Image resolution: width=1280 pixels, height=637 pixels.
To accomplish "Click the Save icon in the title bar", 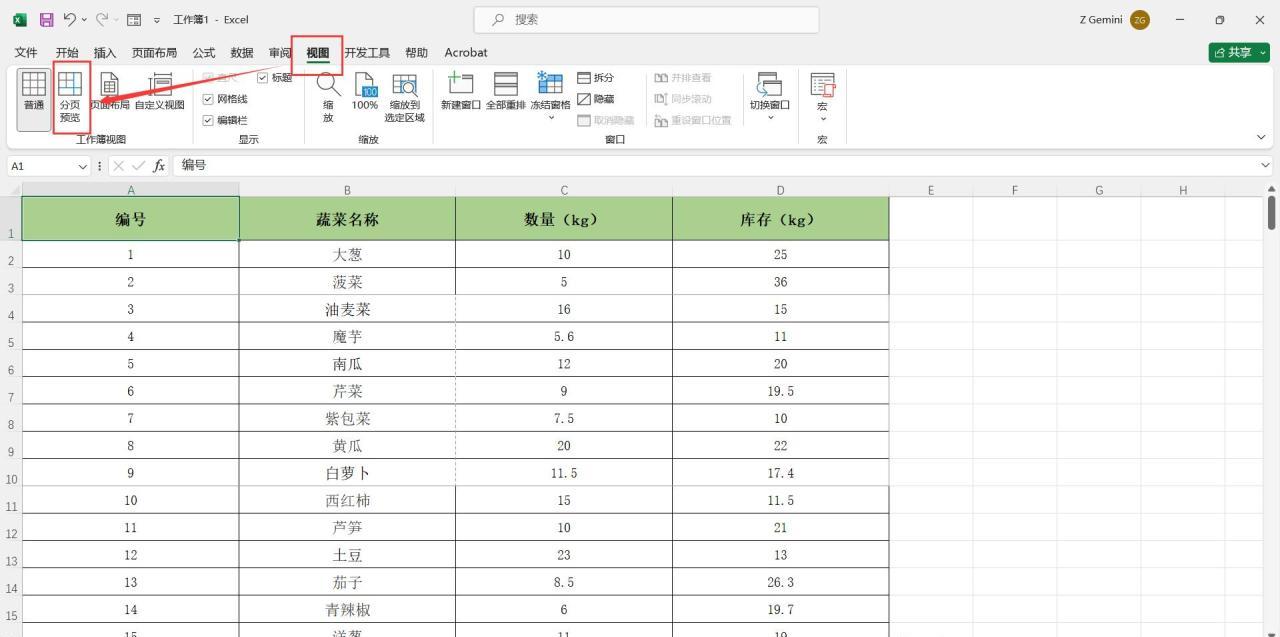I will click(x=46, y=20).
